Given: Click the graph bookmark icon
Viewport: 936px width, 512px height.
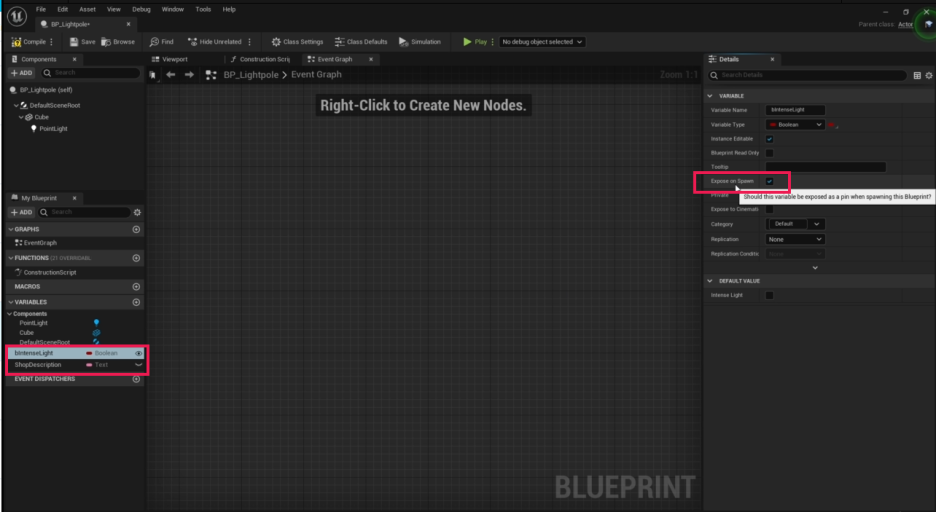Looking at the screenshot, I should click(153, 75).
